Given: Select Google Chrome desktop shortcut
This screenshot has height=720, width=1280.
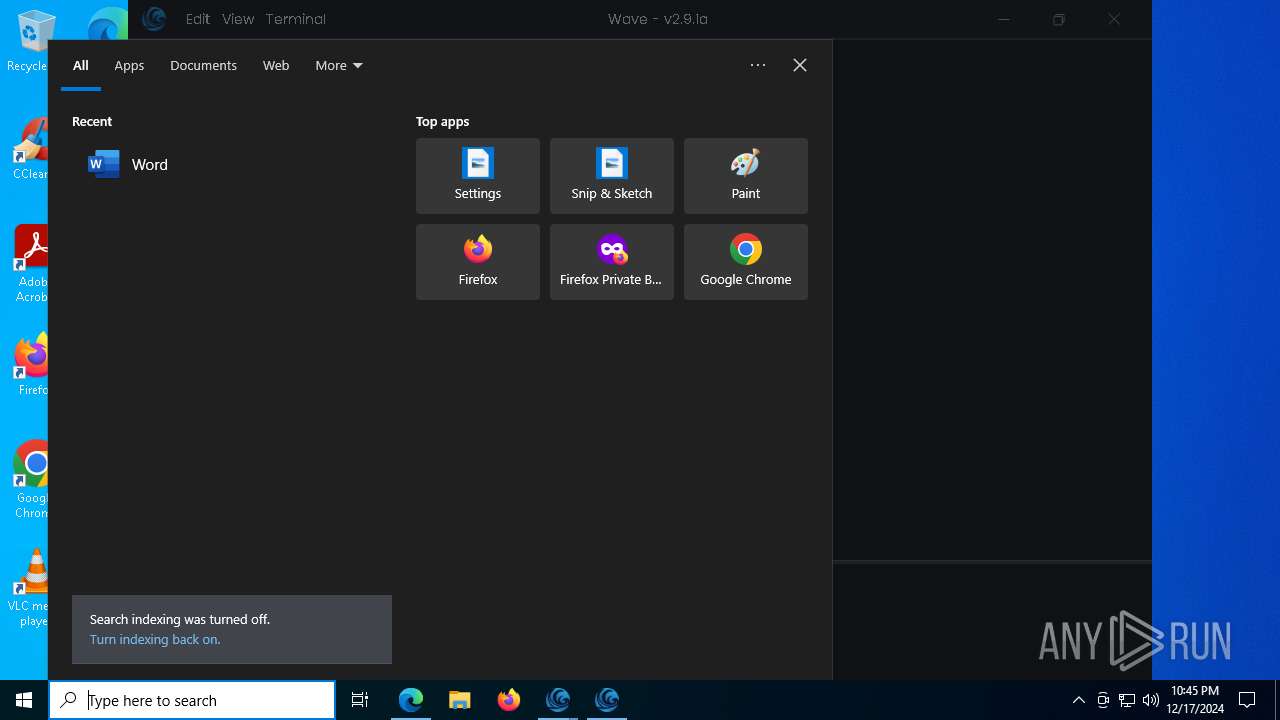Looking at the screenshot, I should [31, 480].
